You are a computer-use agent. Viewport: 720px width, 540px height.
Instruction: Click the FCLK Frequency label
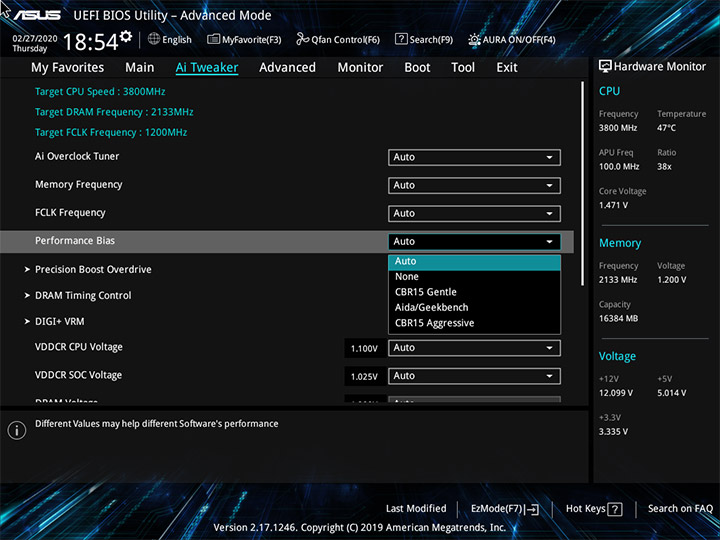70,213
